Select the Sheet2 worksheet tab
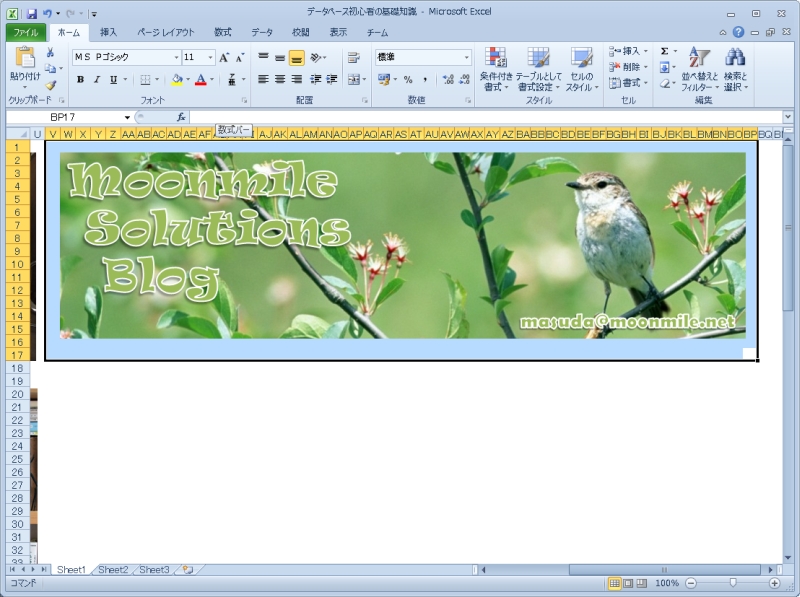 (x=112, y=570)
